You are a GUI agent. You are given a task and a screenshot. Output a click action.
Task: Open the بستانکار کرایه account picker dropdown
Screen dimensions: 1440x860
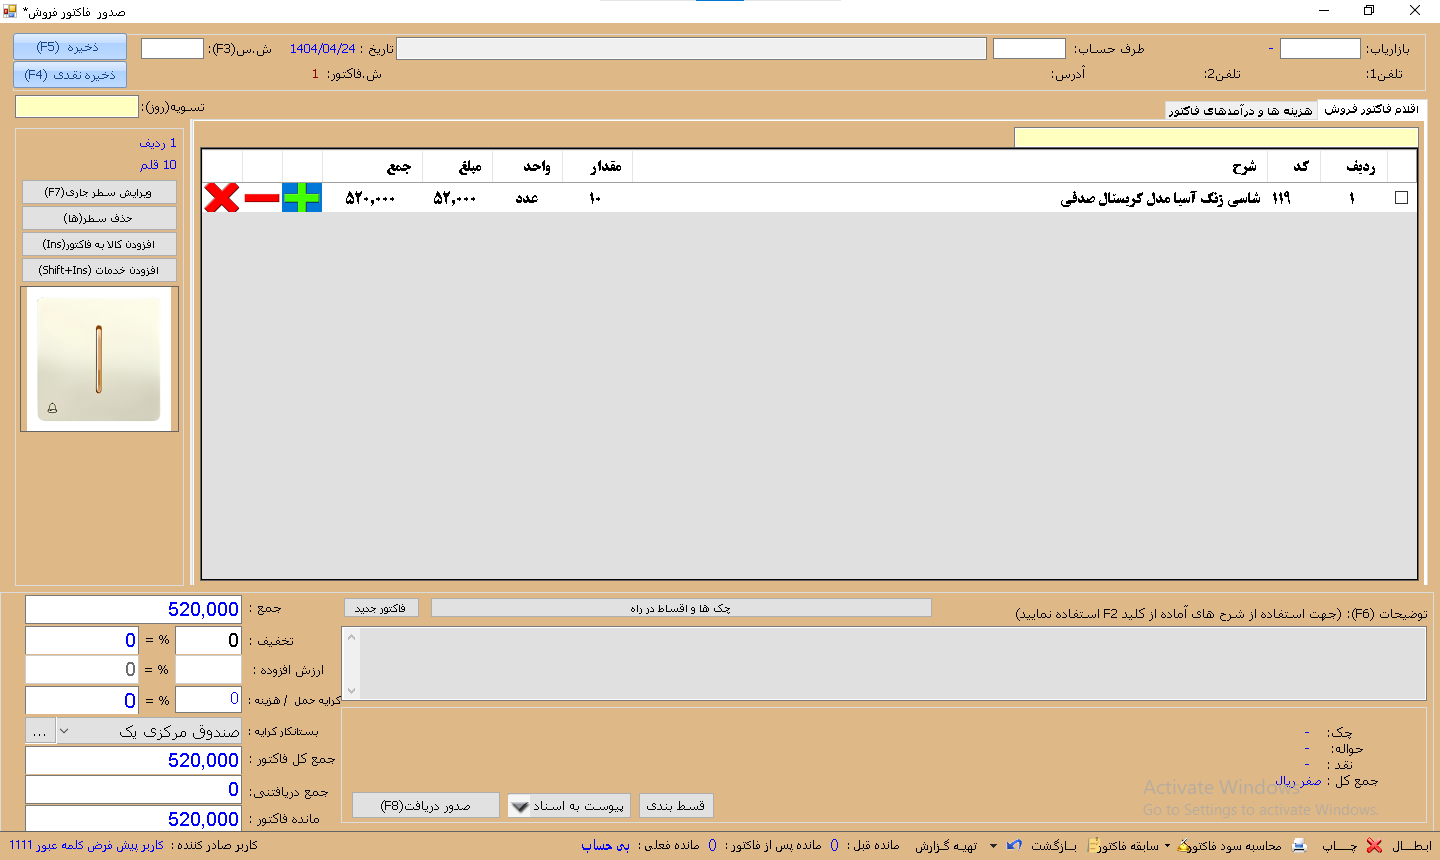click(x=63, y=730)
